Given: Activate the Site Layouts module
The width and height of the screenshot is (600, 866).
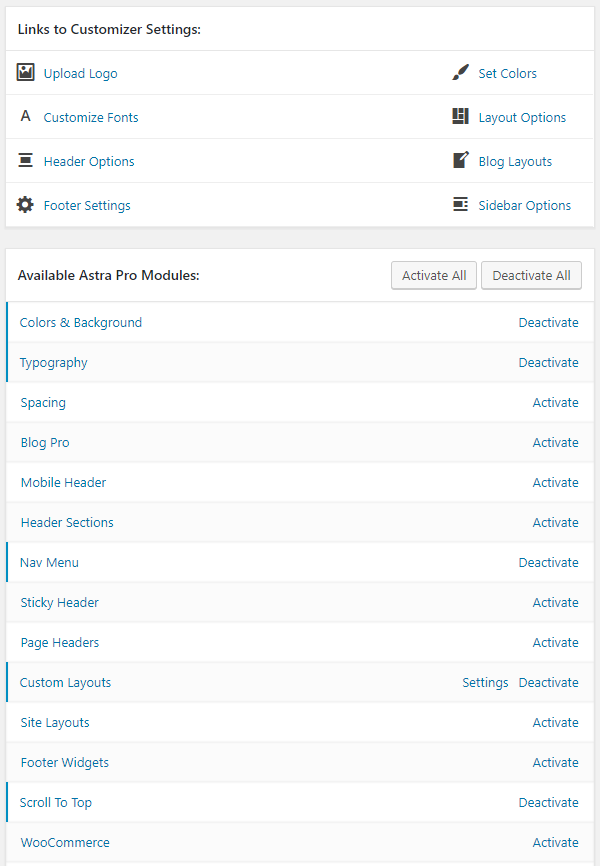Looking at the screenshot, I should click(x=555, y=722).
